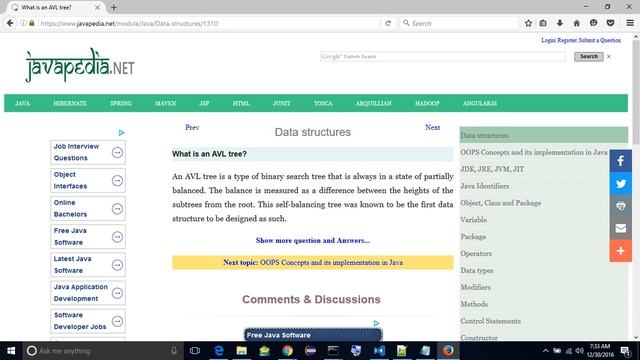Open bookmarks library icon in toolbar
This screenshot has height=360, width=640.
(543, 23)
